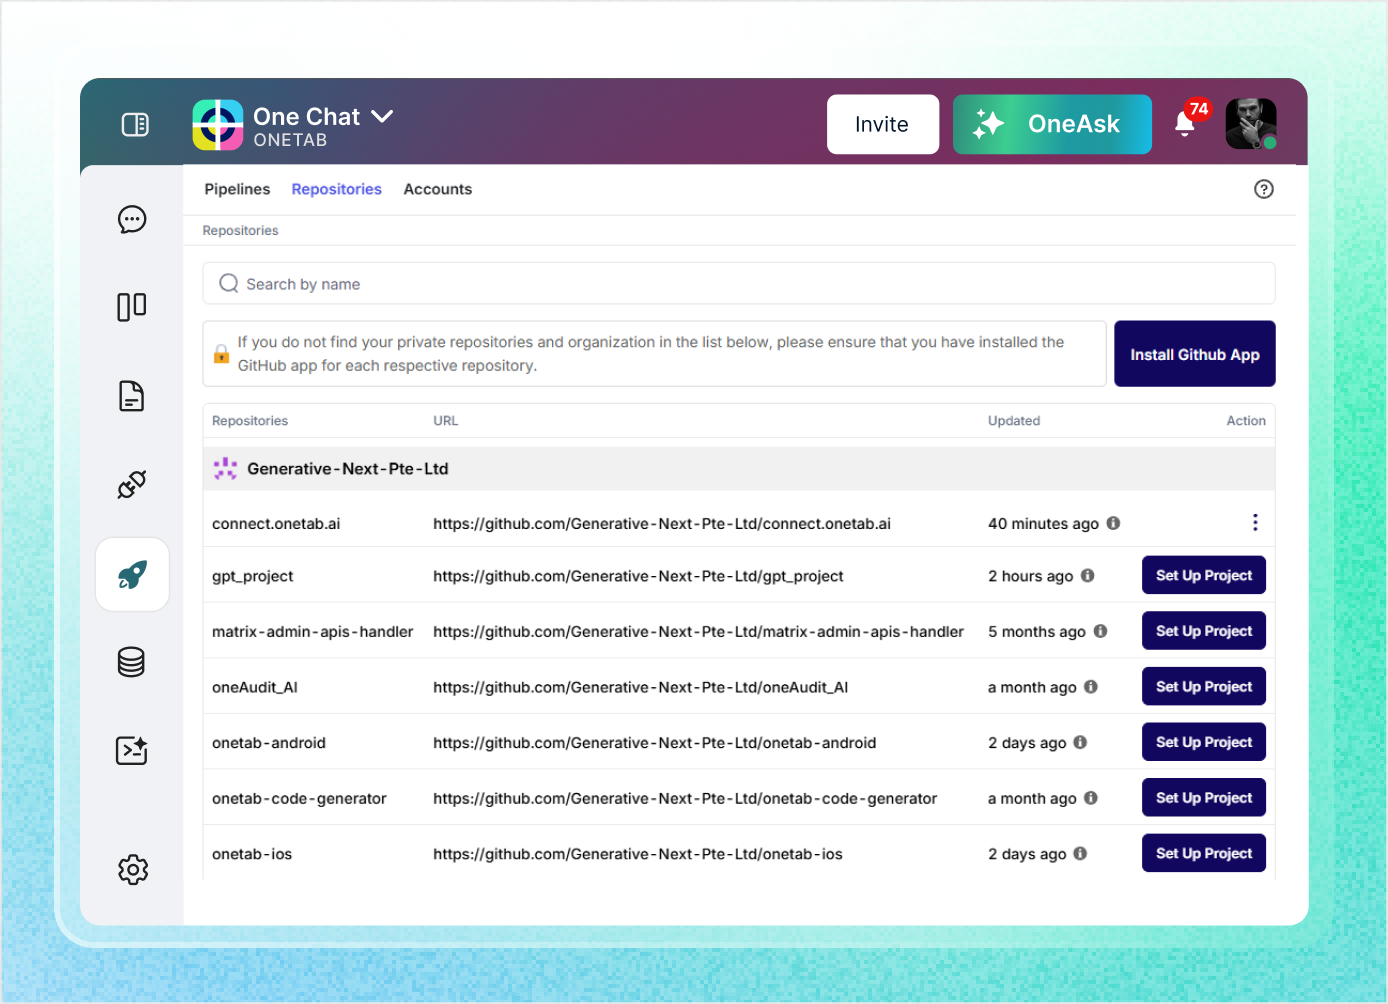Open notifications bell with 74 badge
The height and width of the screenshot is (1004, 1388).
point(1187,122)
